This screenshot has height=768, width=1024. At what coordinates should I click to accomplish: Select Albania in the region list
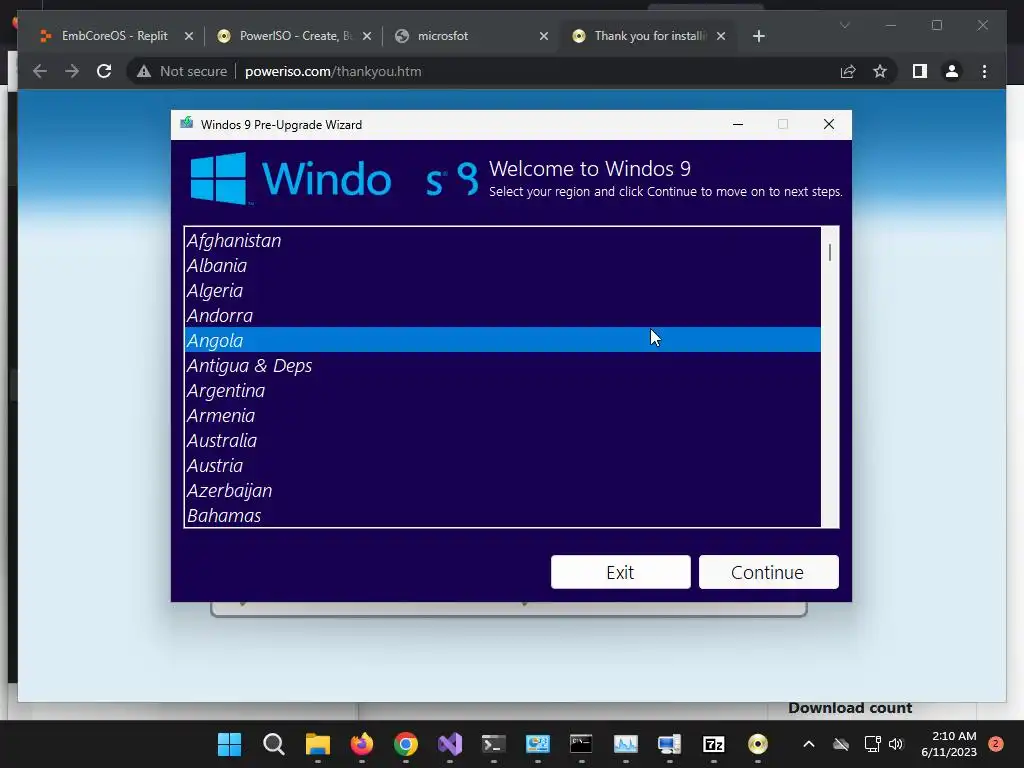pos(503,265)
